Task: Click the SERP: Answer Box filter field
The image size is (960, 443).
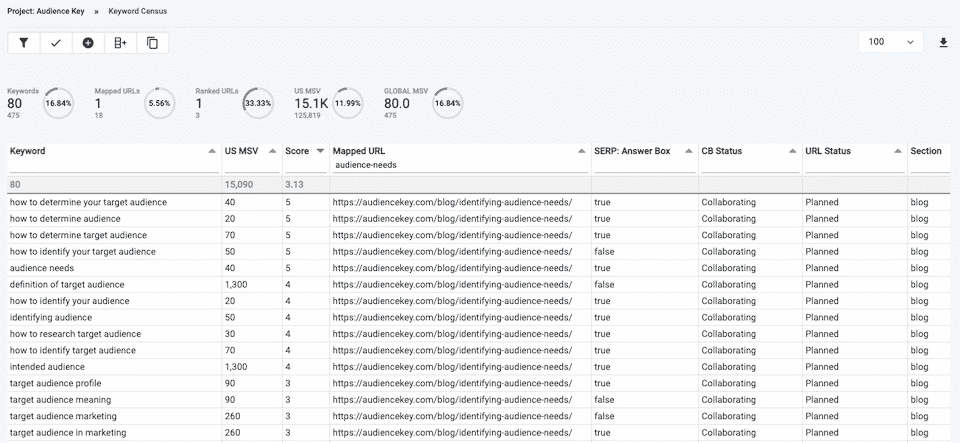Action: (x=644, y=165)
